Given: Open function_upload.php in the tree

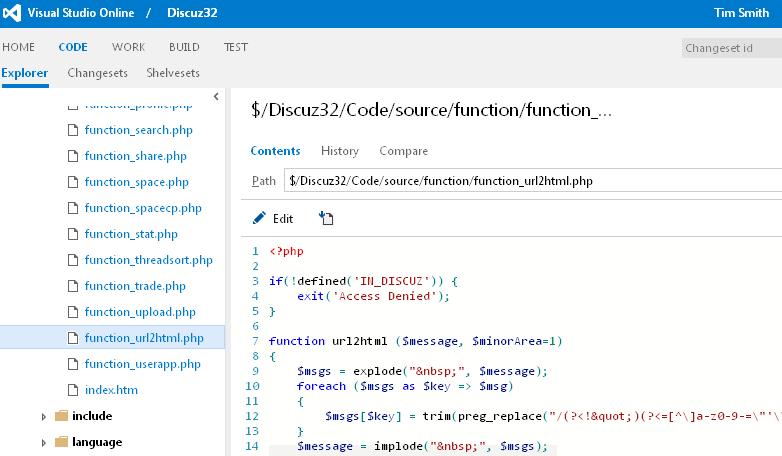Looking at the screenshot, I should tap(140, 312).
